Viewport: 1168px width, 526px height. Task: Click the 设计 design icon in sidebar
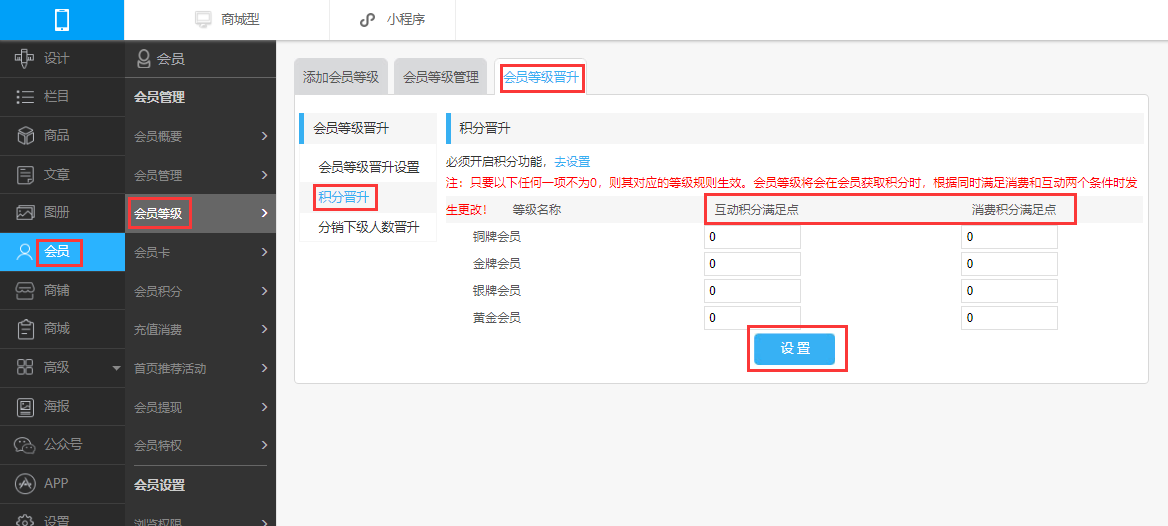[25, 58]
